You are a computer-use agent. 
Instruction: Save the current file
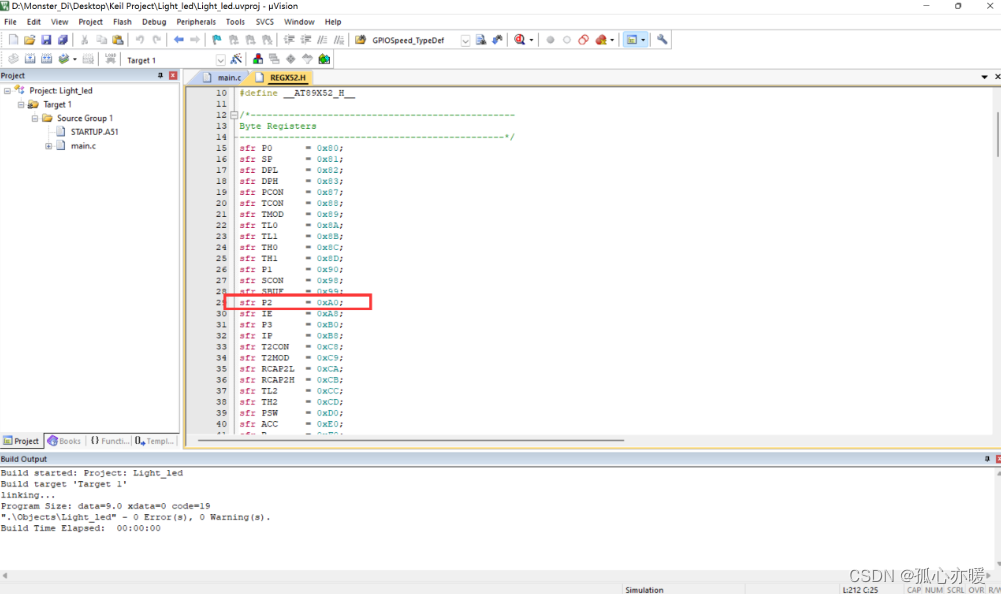(46, 40)
